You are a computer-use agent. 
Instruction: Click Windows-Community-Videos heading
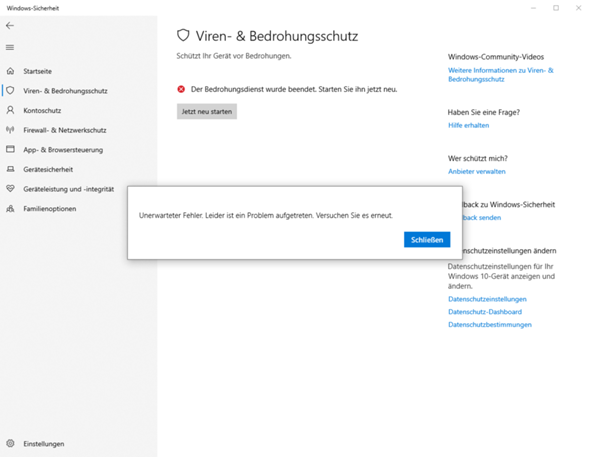(496, 57)
